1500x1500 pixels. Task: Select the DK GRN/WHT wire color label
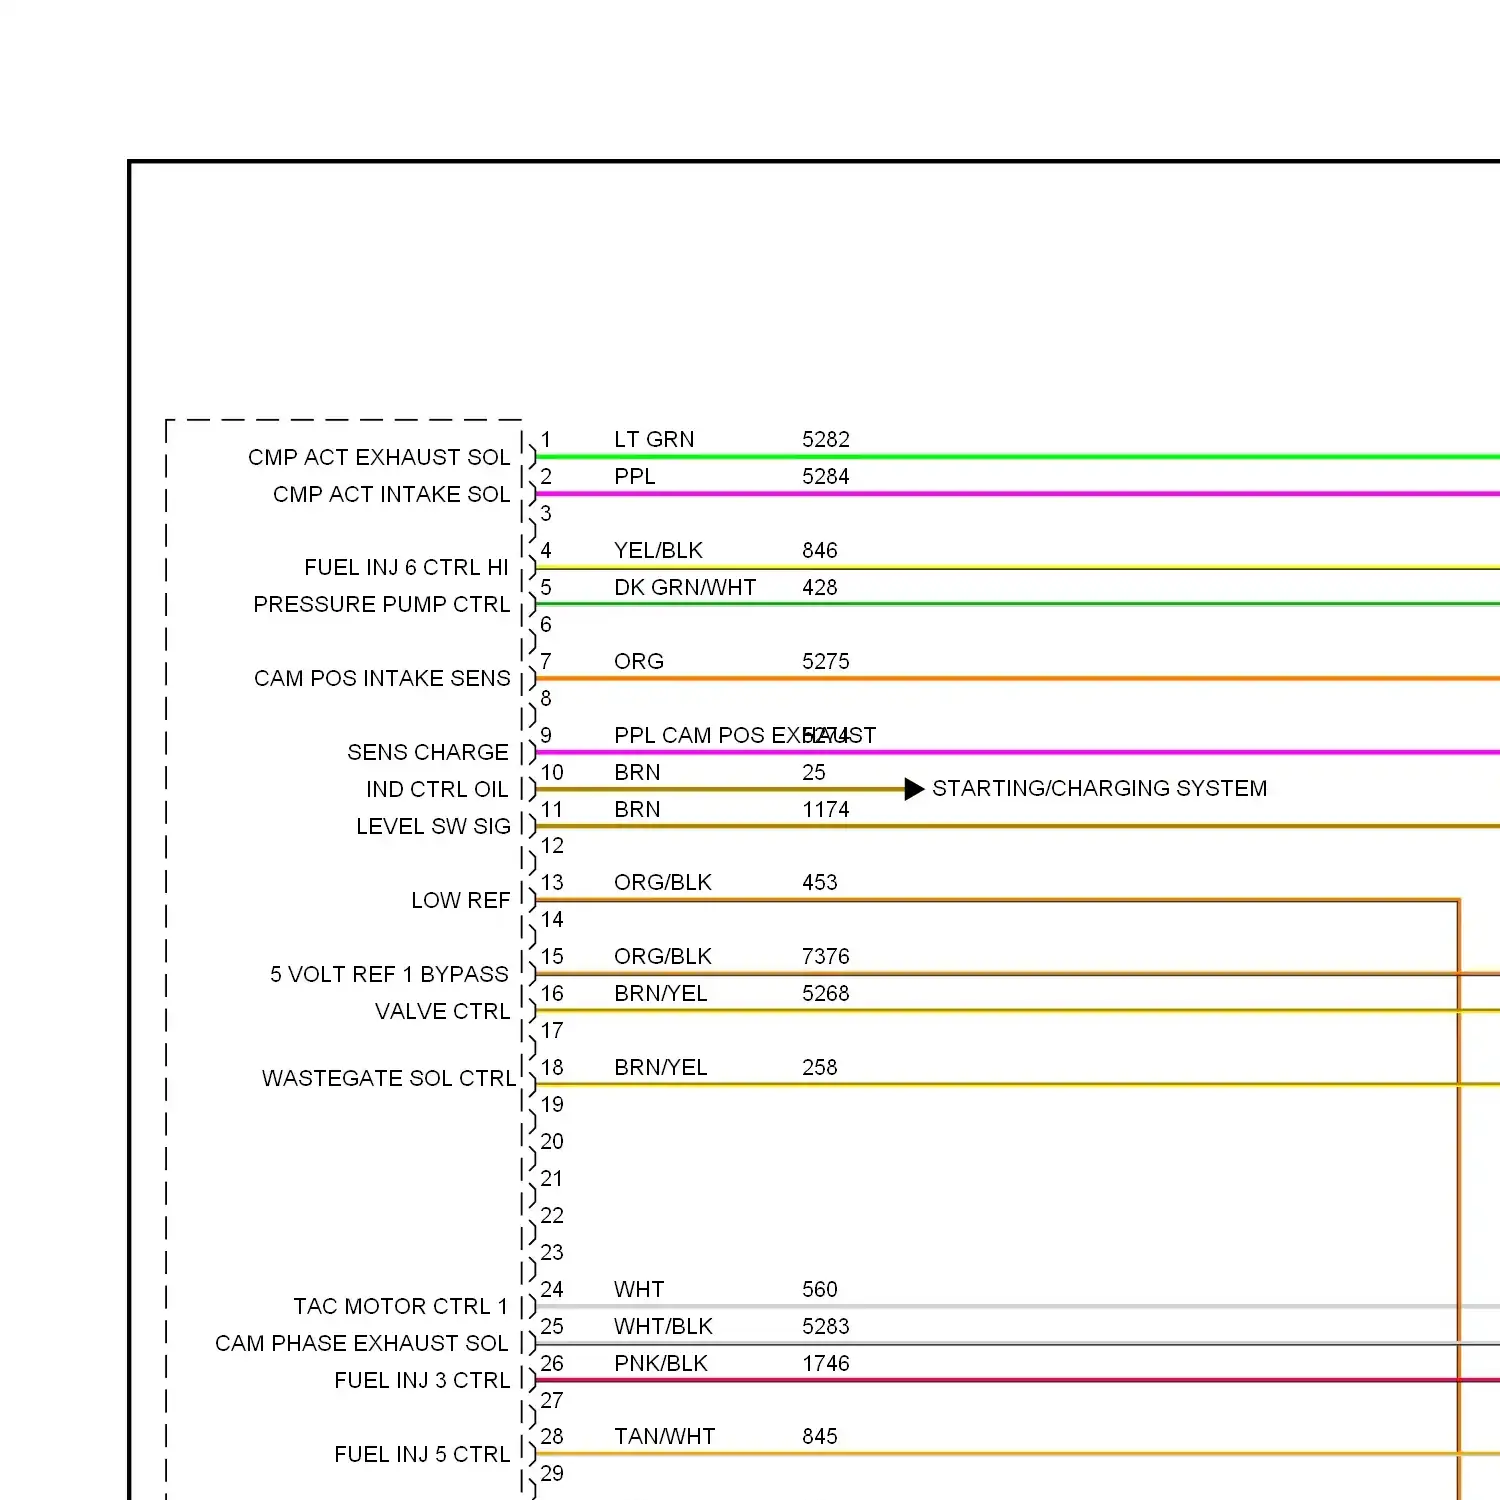tap(685, 588)
